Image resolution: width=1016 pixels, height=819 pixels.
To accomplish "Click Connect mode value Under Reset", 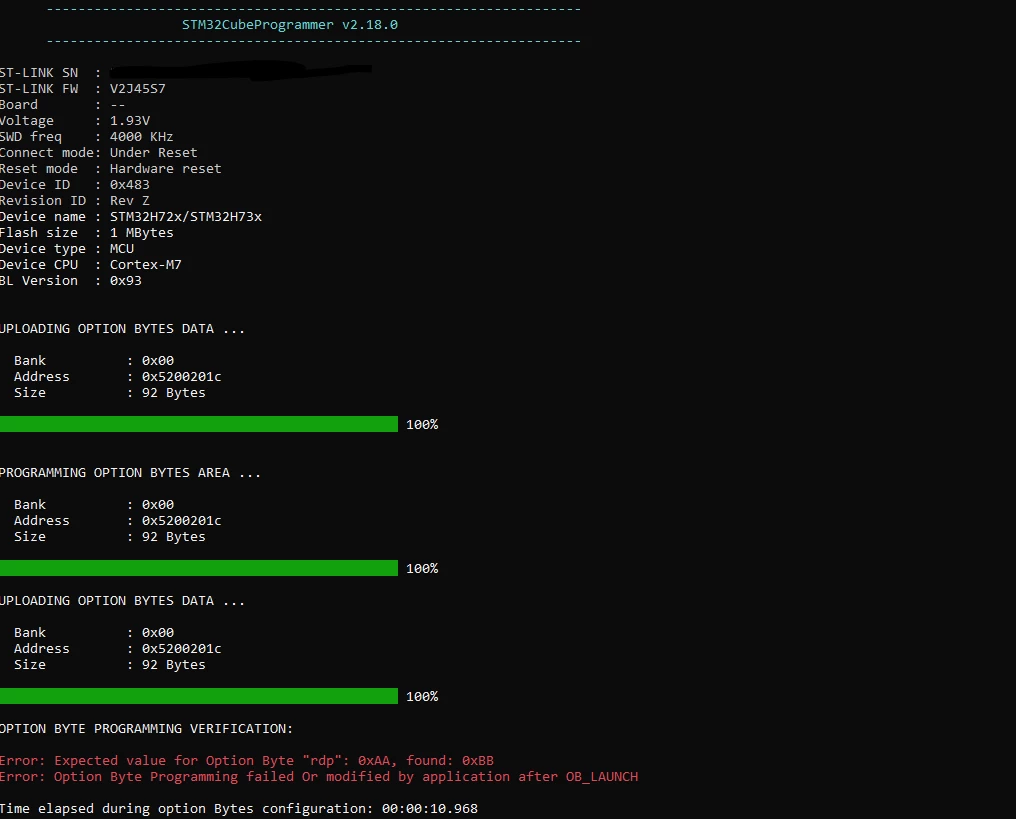I will [x=153, y=153].
